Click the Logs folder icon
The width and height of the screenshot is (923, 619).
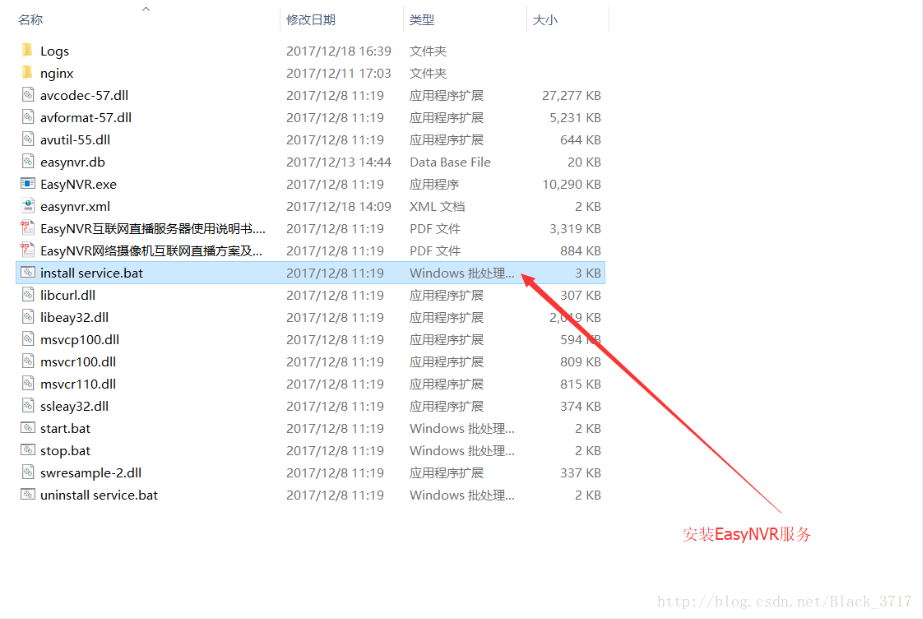tap(27, 50)
